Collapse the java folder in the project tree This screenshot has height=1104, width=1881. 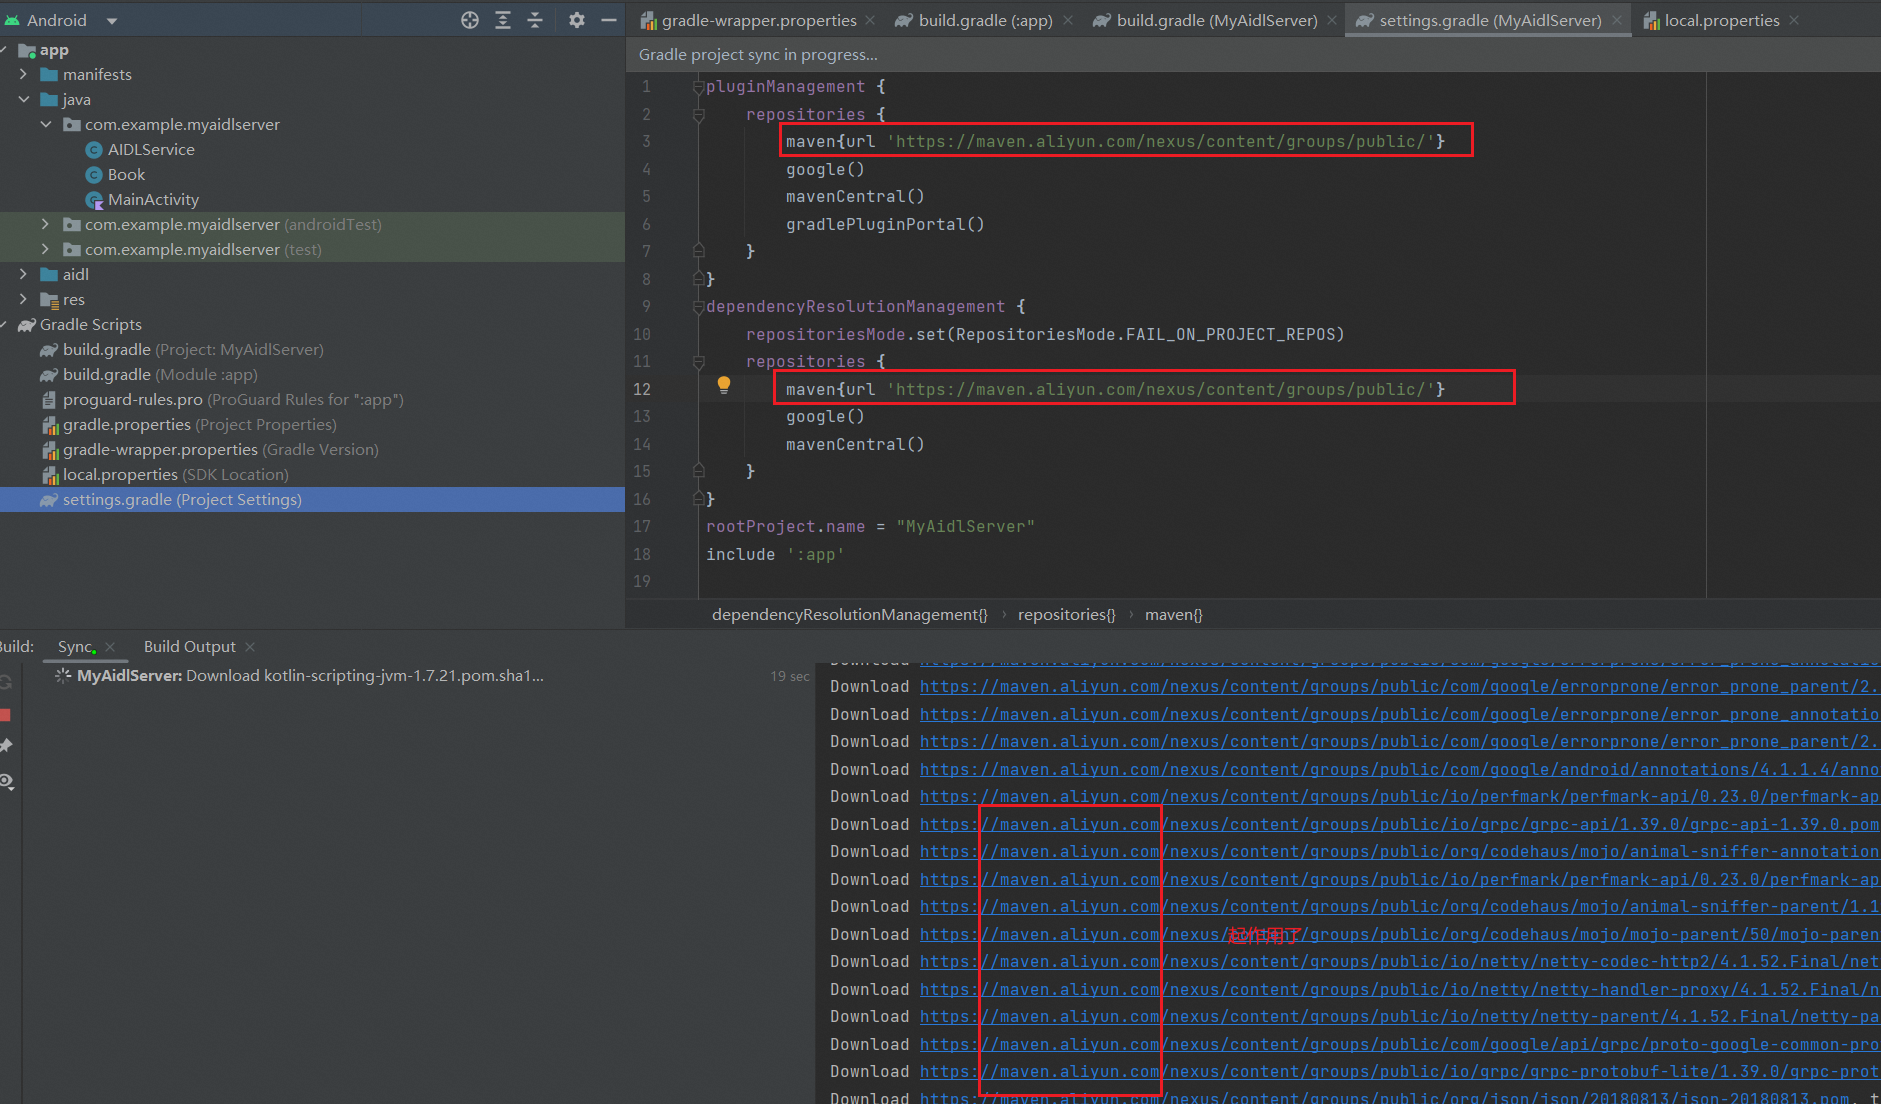pyautogui.click(x=23, y=99)
